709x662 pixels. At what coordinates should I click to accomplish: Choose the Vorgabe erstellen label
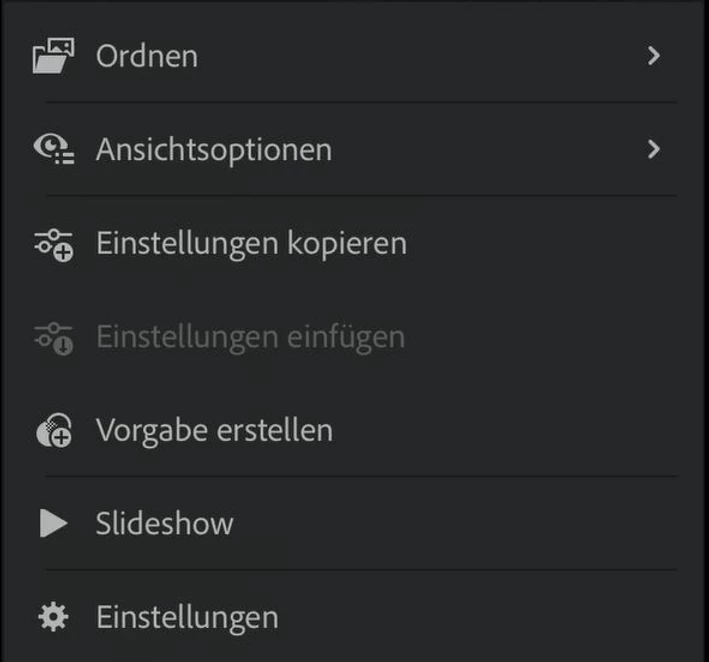click(x=214, y=431)
